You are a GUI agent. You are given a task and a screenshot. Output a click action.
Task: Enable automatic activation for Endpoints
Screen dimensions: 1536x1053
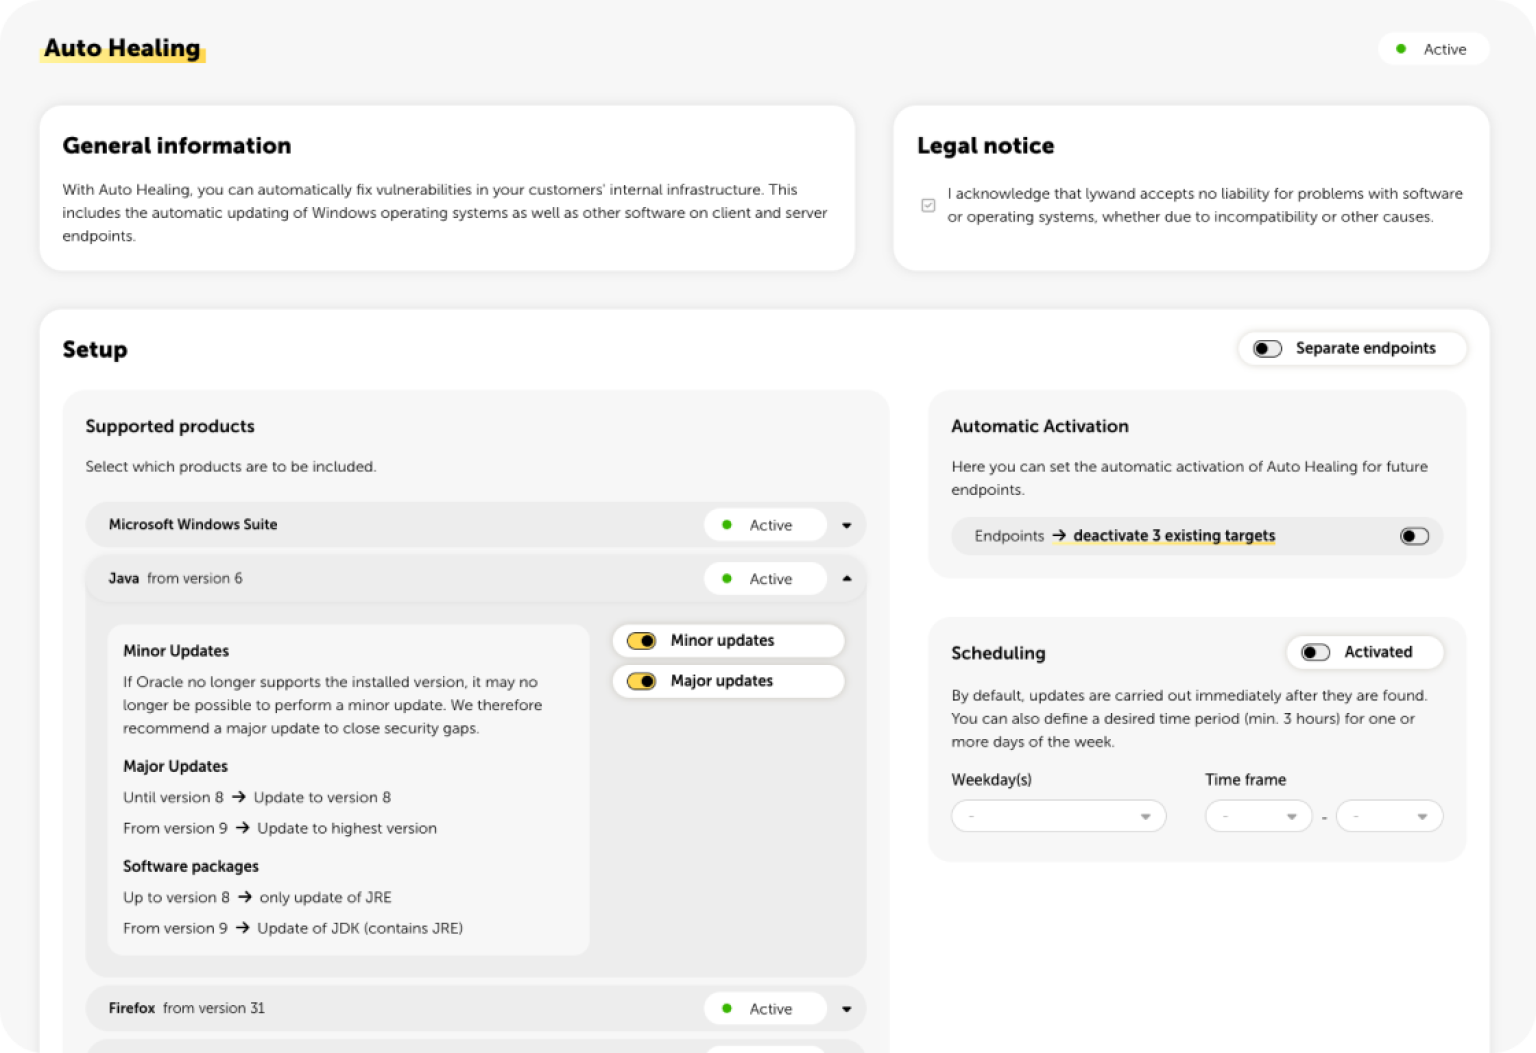pos(1413,536)
